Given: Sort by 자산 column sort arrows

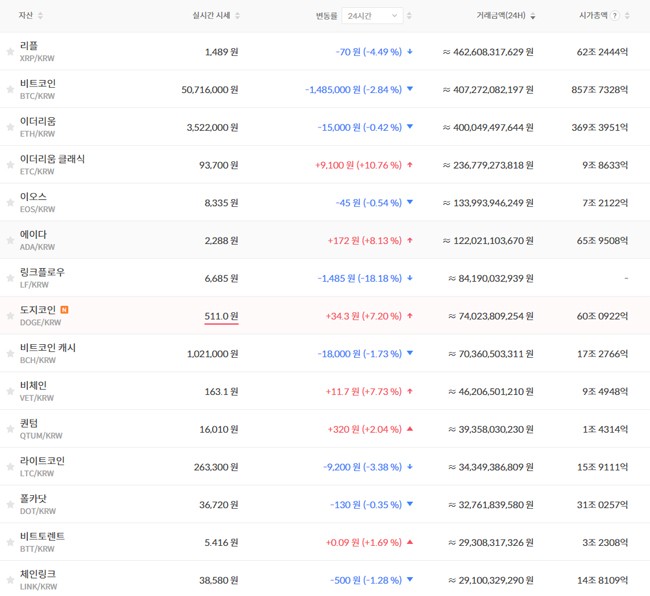Looking at the screenshot, I should point(40,16).
